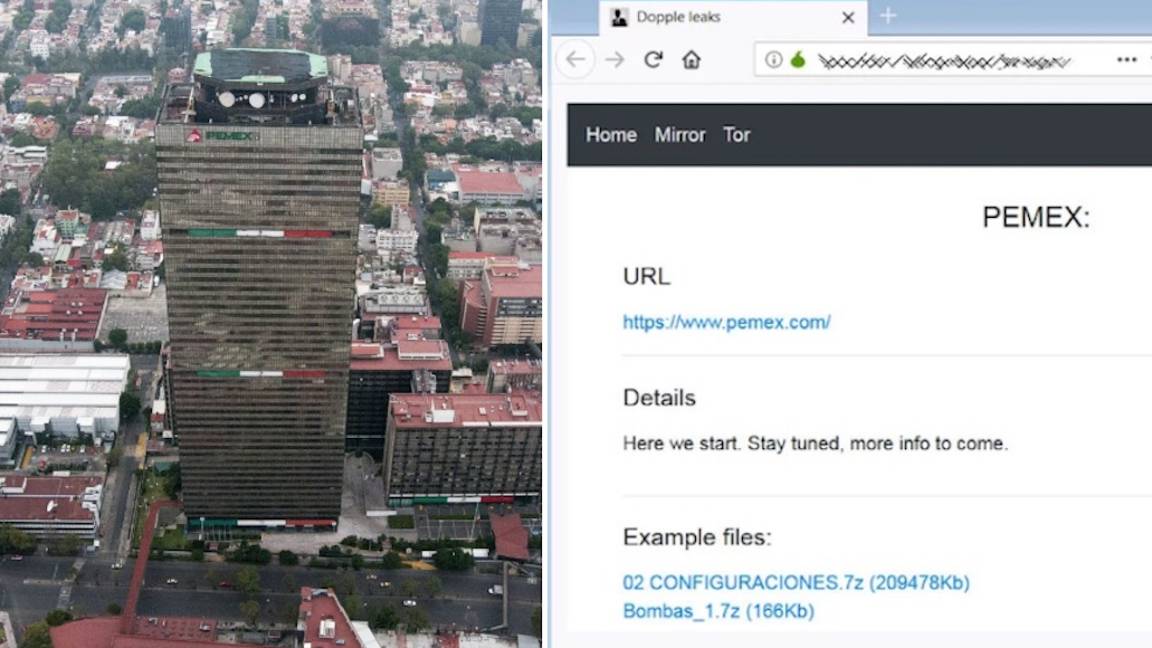Viewport: 1152px width, 648px height.
Task: Open the overflow menu with three dots
Action: click(1126, 60)
